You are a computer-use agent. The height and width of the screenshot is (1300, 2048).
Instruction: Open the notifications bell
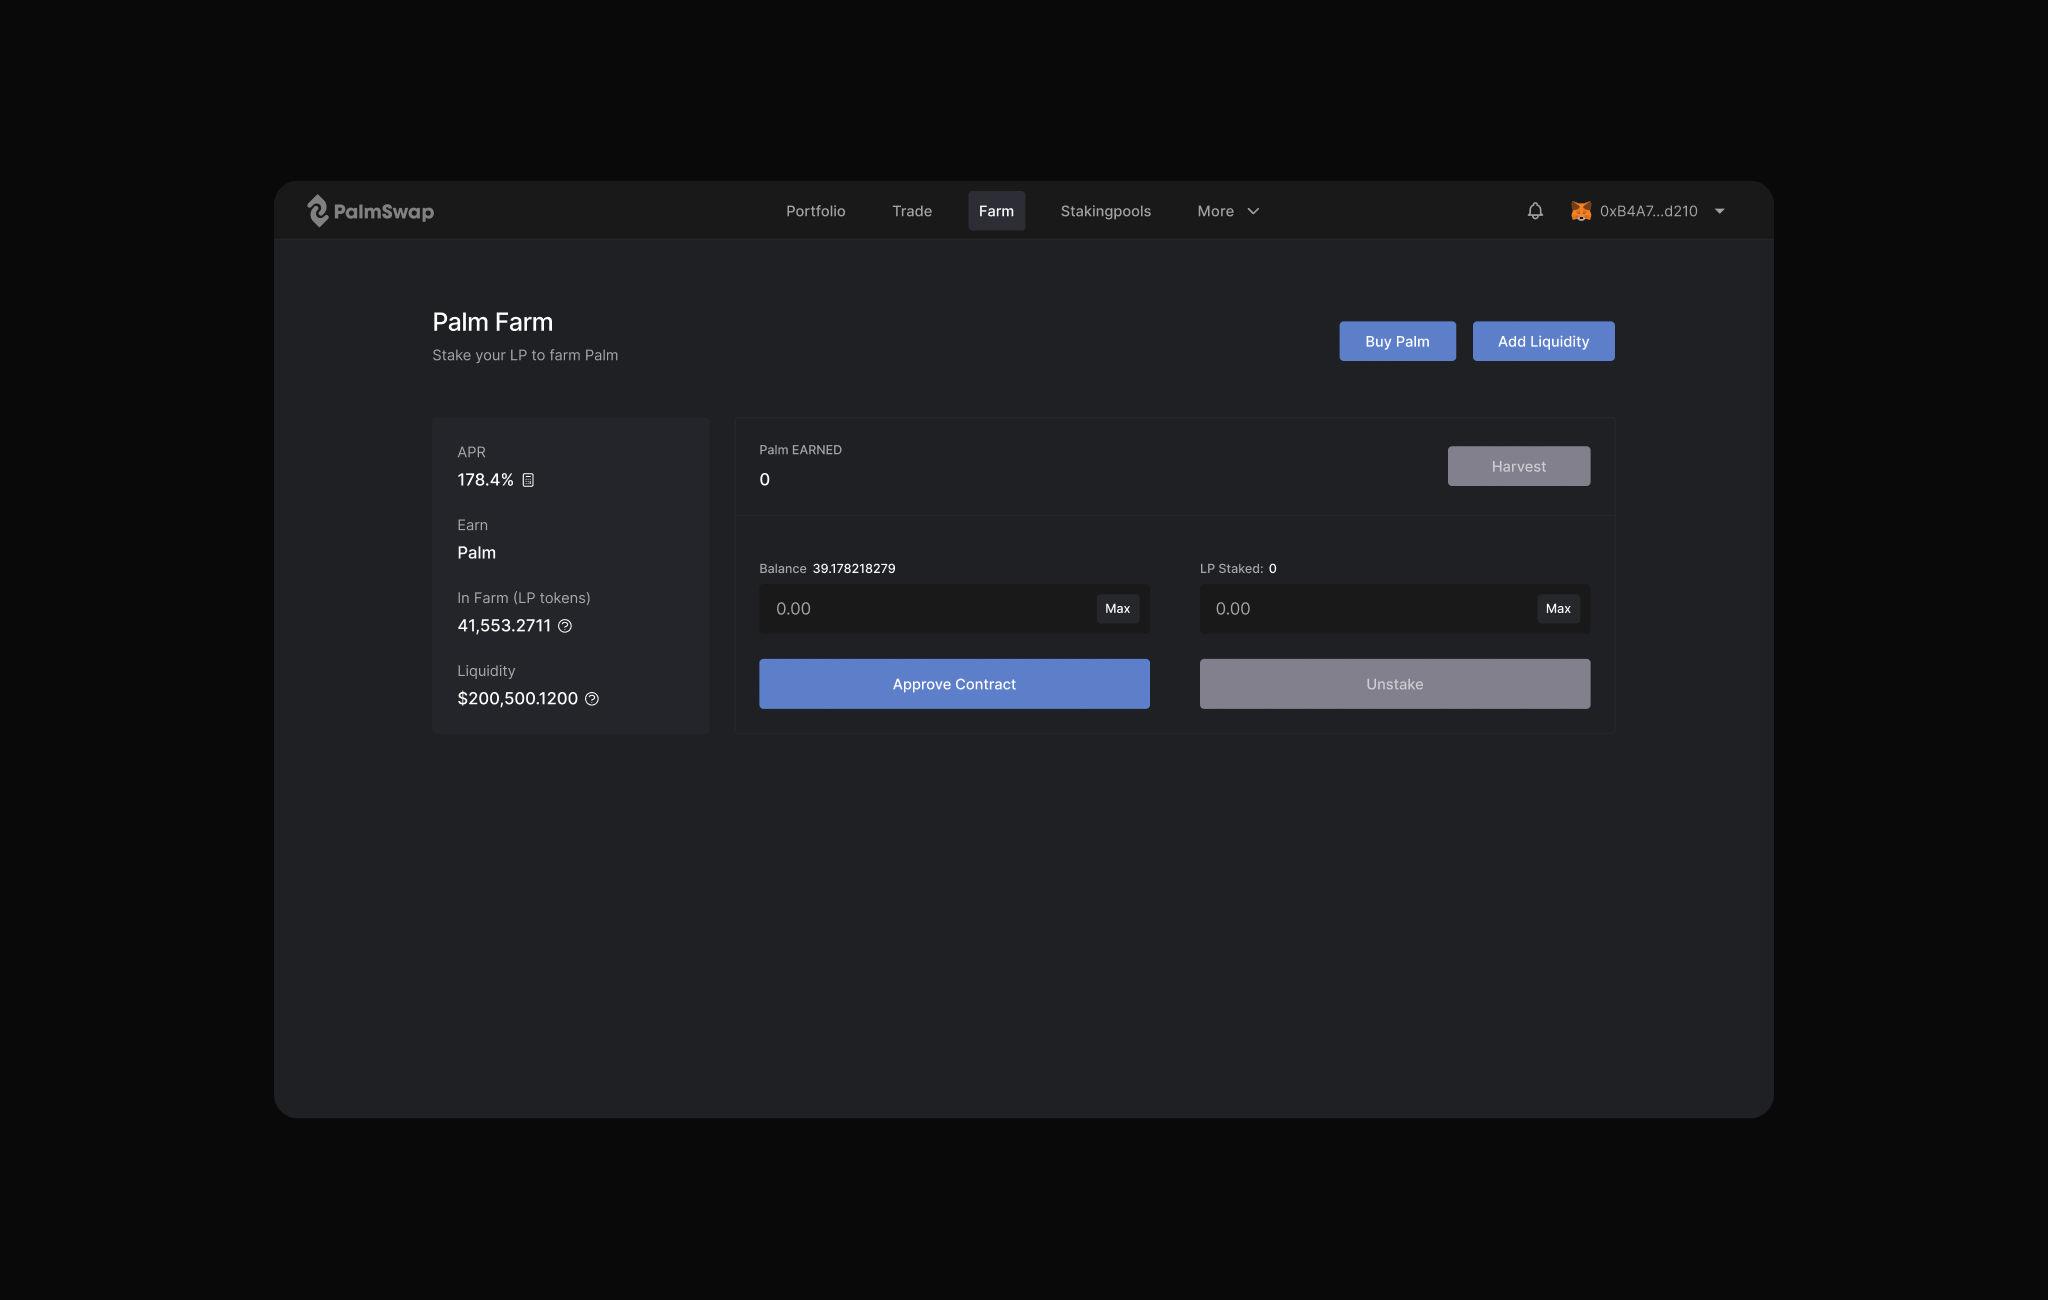[1535, 211]
